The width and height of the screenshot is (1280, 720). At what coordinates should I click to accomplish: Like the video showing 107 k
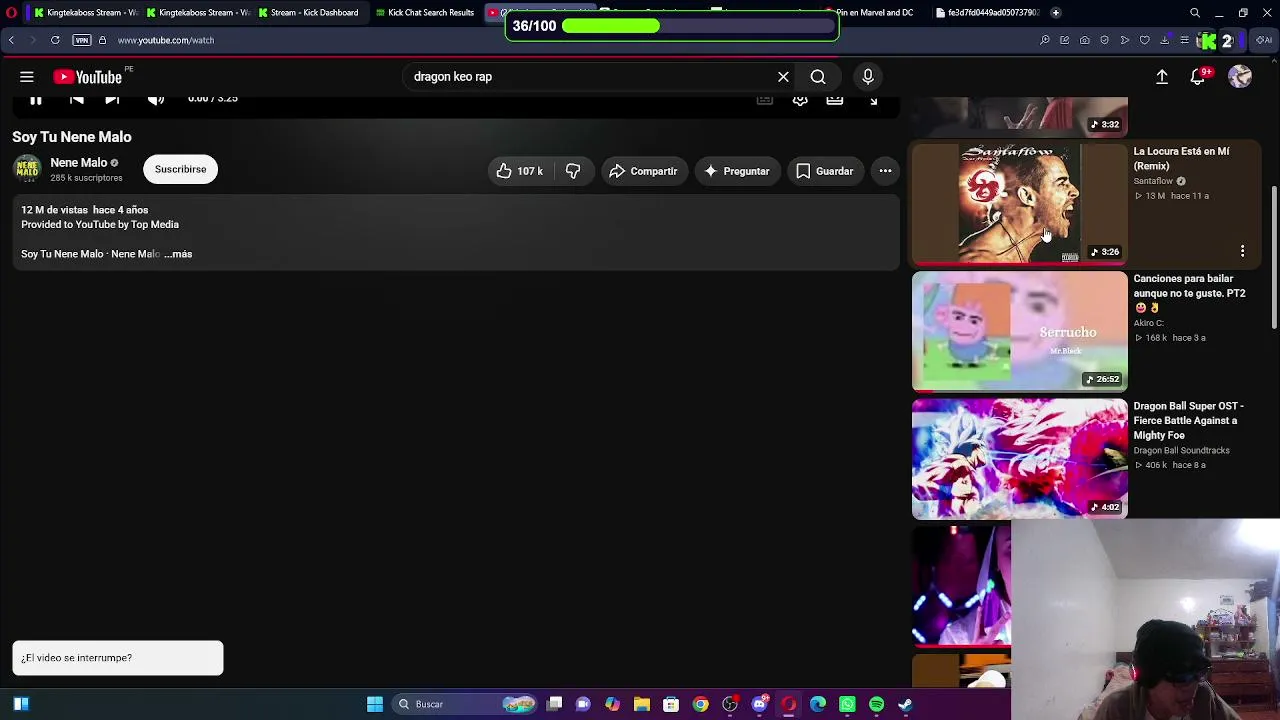(519, 171)
